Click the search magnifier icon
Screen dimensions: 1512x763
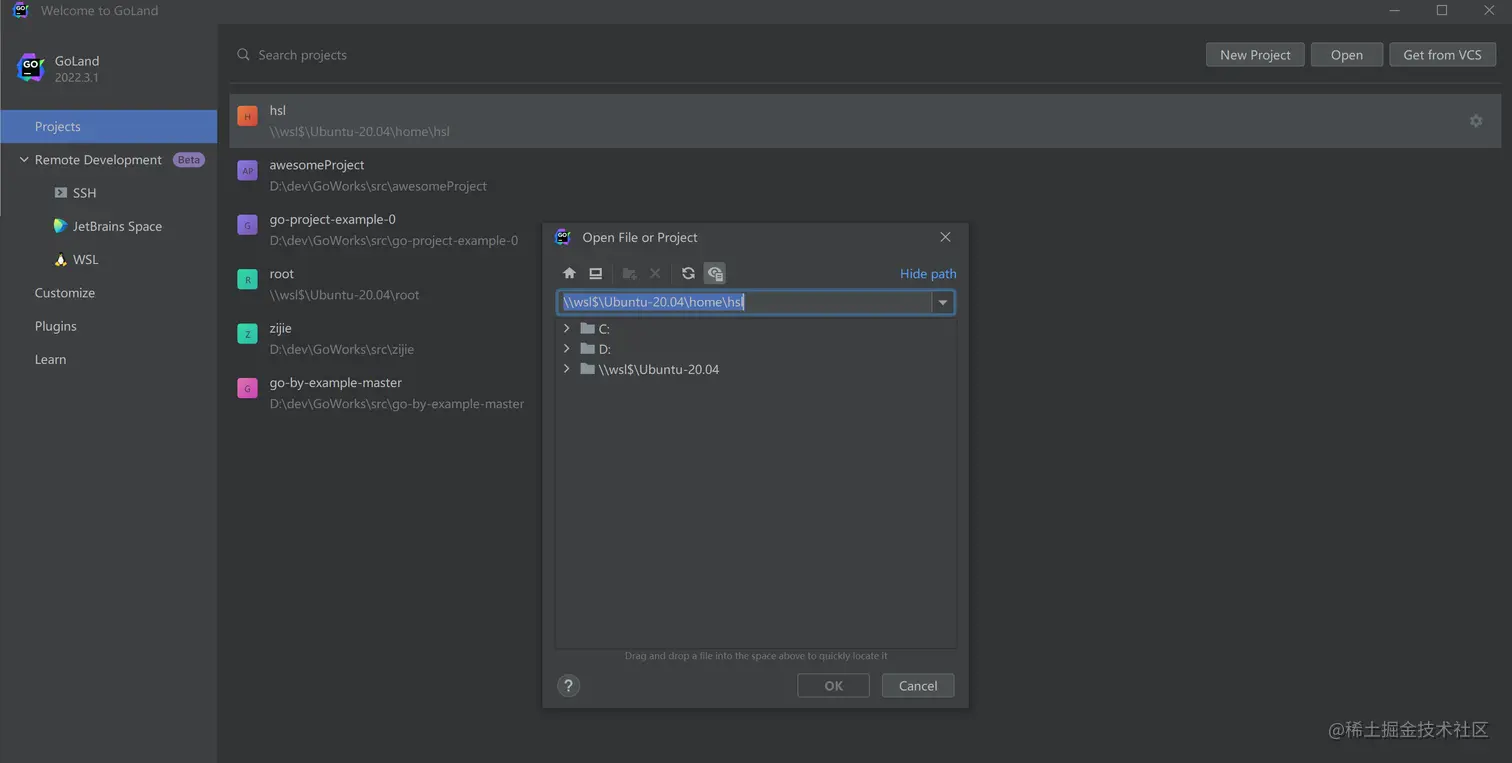pos(243,55)
